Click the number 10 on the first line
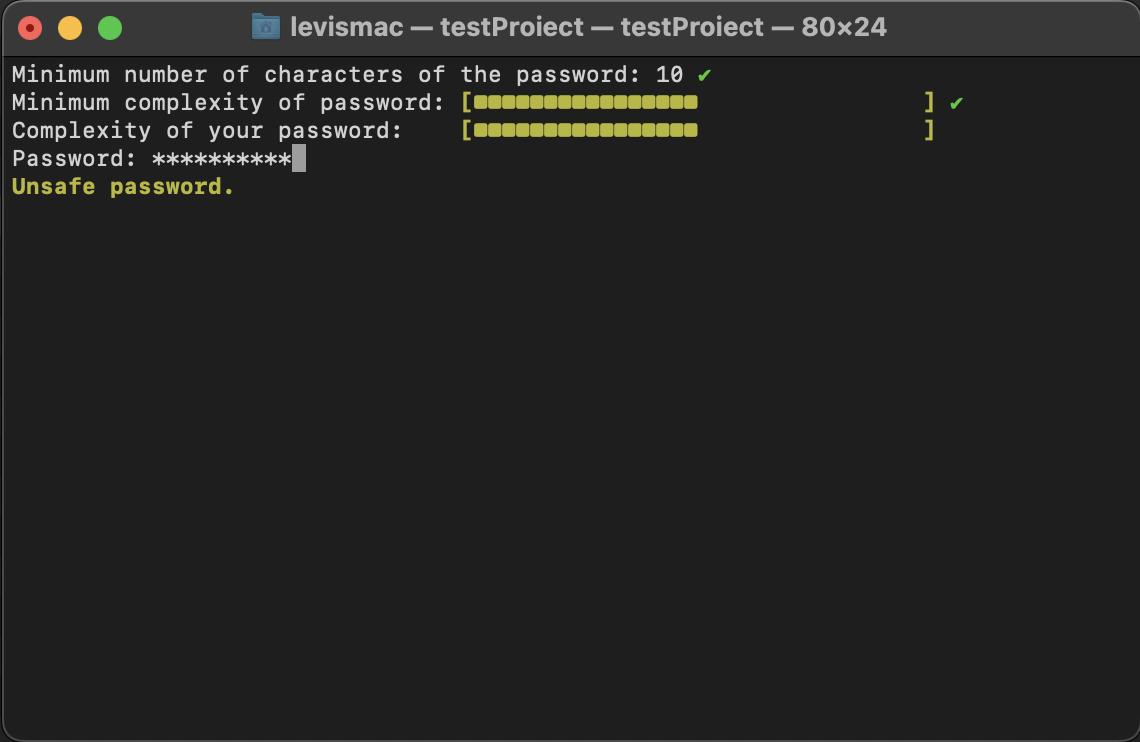Screen dimensions: 1140x742 668,74
